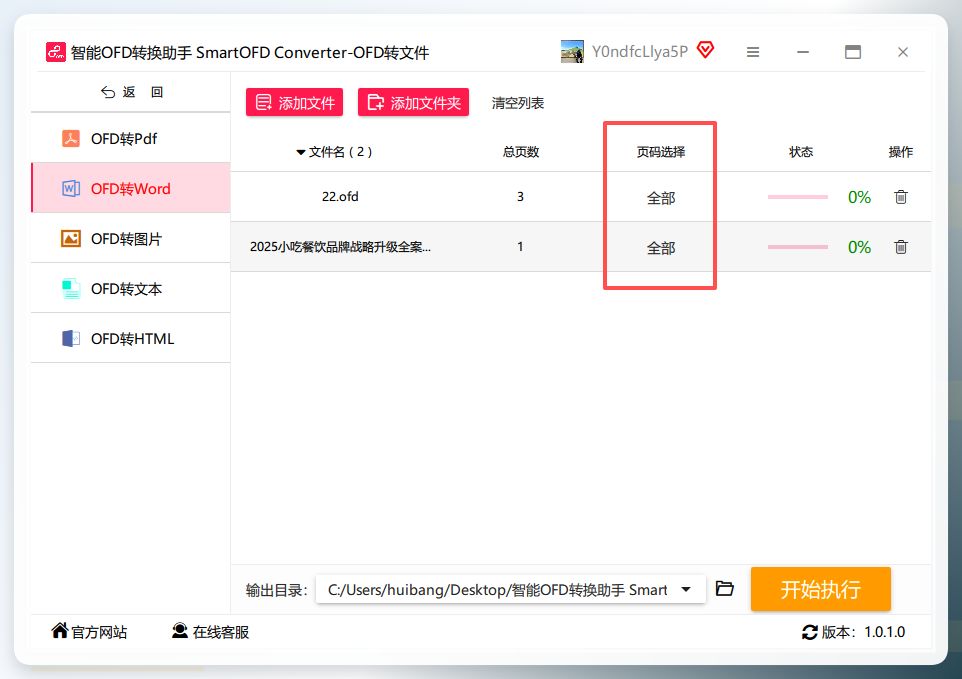Go back with the 返回 button
Screen dimensions: 962x679
pos(132,92)
